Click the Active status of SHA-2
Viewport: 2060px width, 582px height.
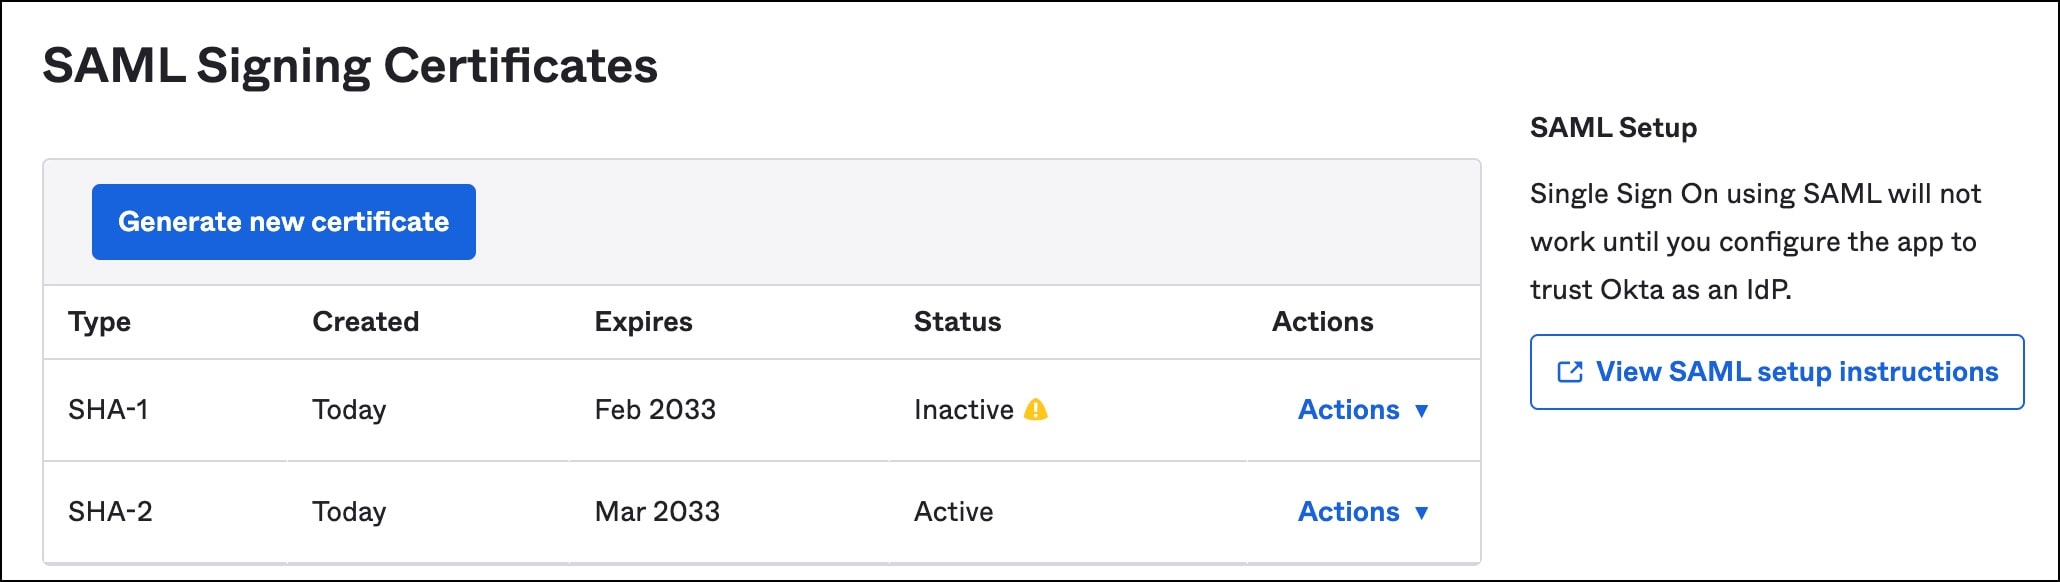[x=953, y=511]
